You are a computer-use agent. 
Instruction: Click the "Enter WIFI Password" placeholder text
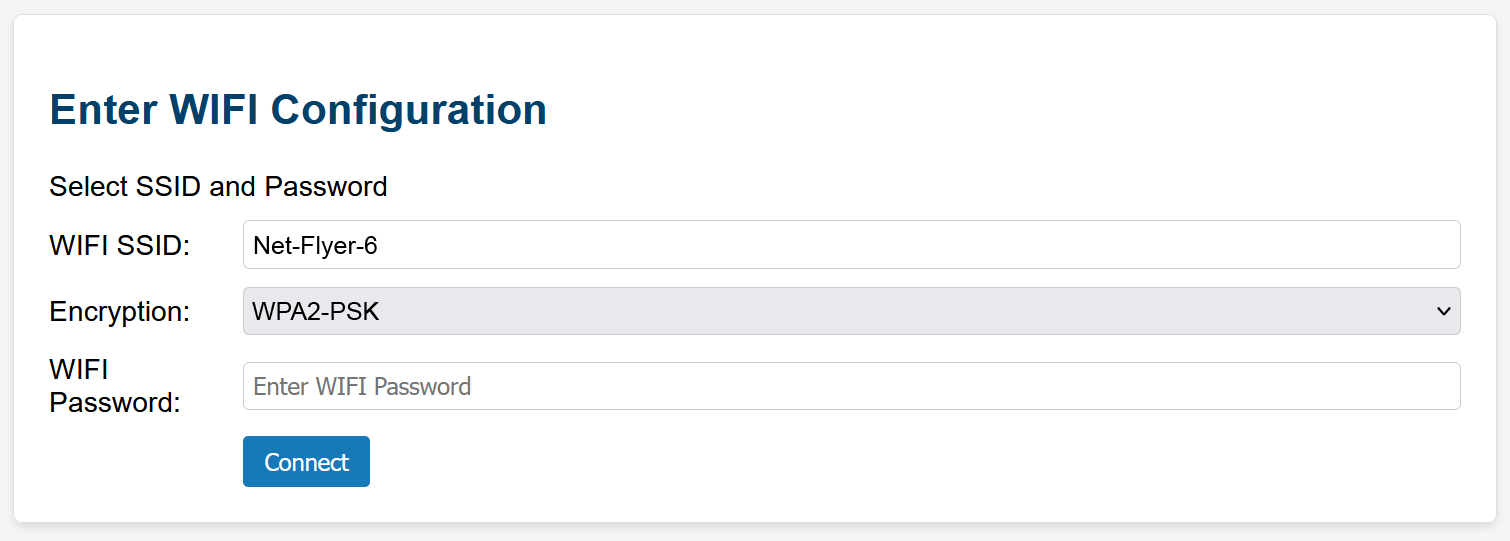coord(362,387)
